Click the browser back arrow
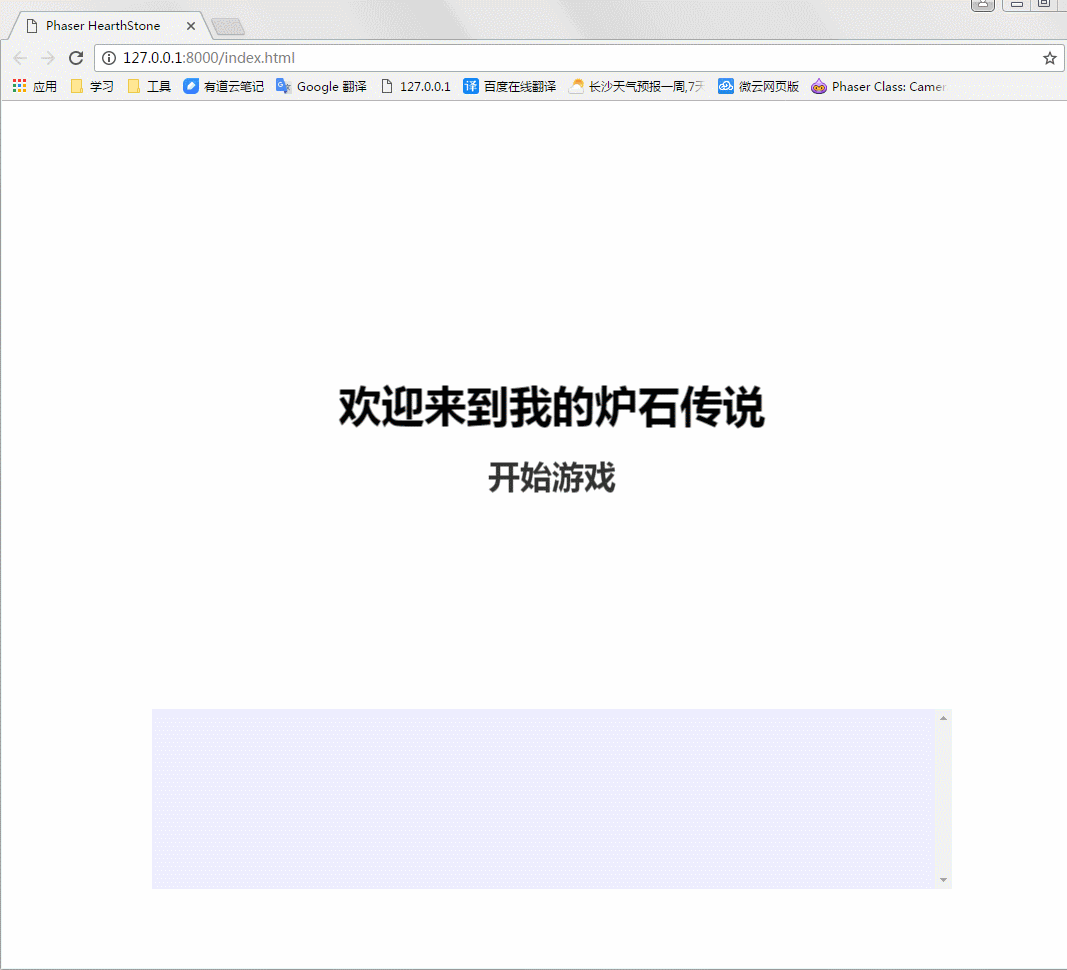 click(20, 58)
